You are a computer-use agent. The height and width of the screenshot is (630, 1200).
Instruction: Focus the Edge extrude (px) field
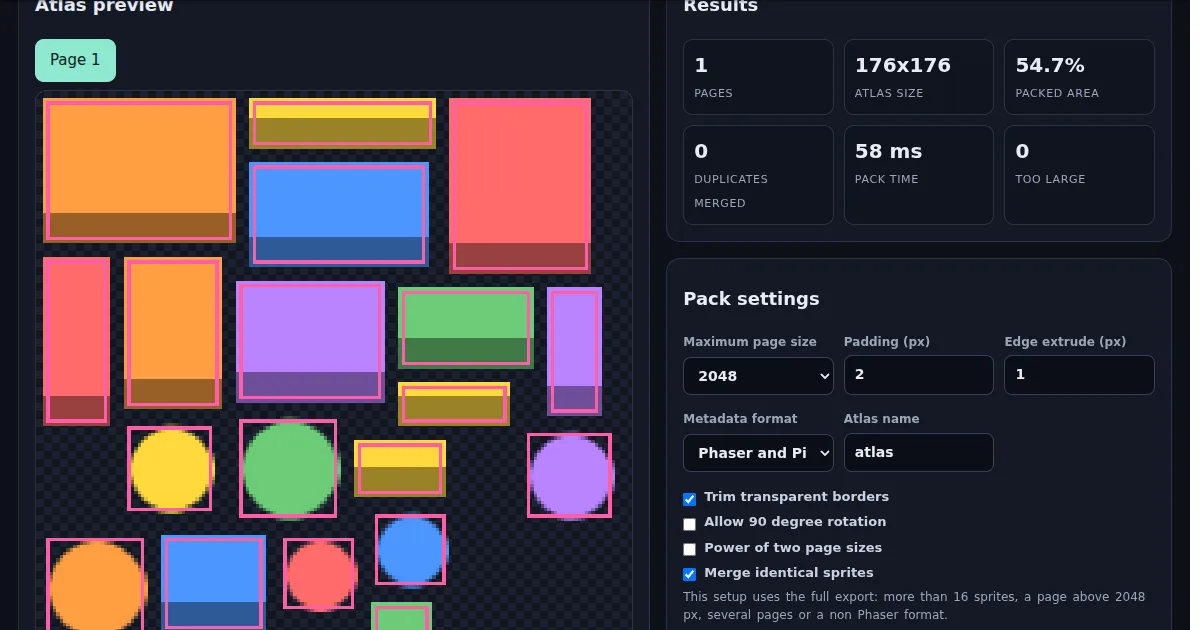(1079, 375)
